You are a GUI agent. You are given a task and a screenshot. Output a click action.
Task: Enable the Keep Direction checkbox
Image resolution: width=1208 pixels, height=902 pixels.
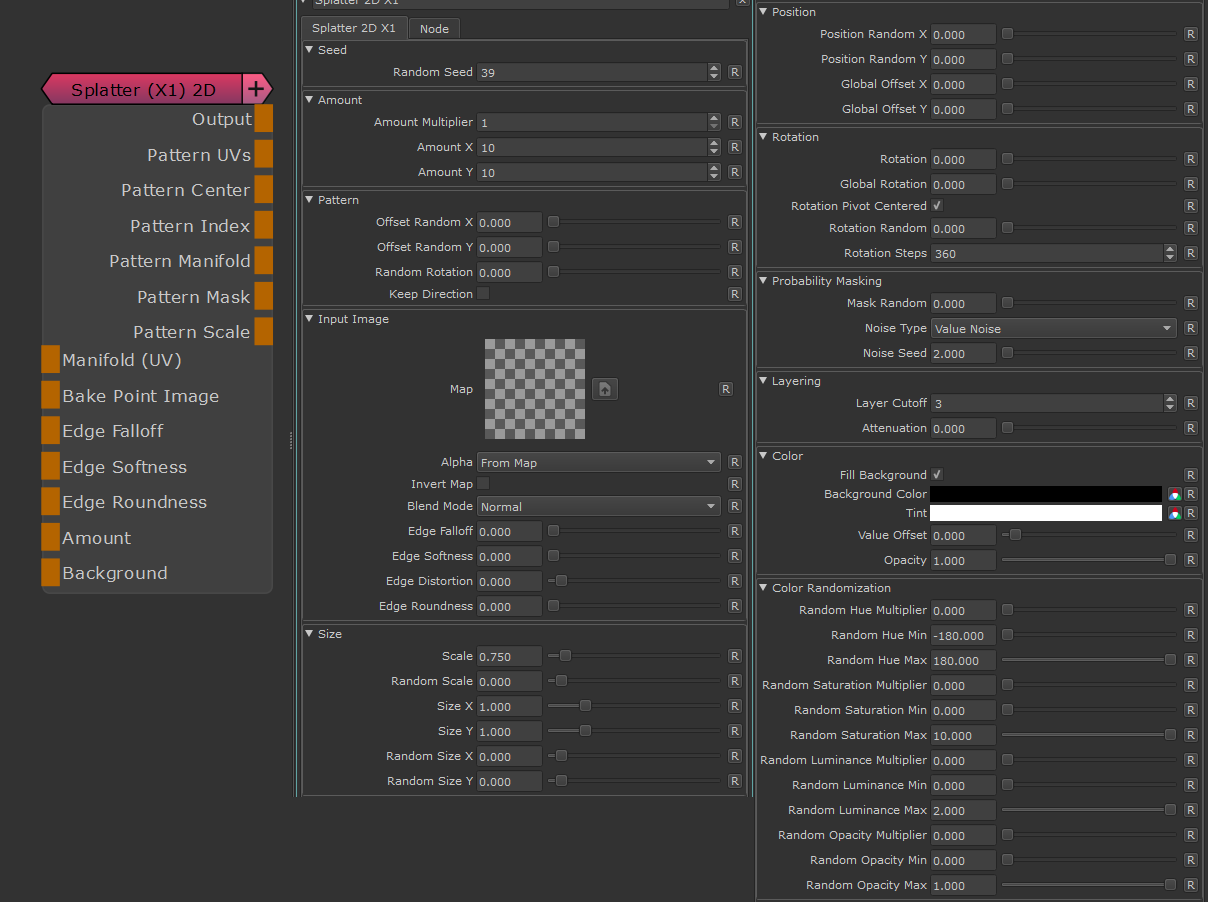point(483,294)
